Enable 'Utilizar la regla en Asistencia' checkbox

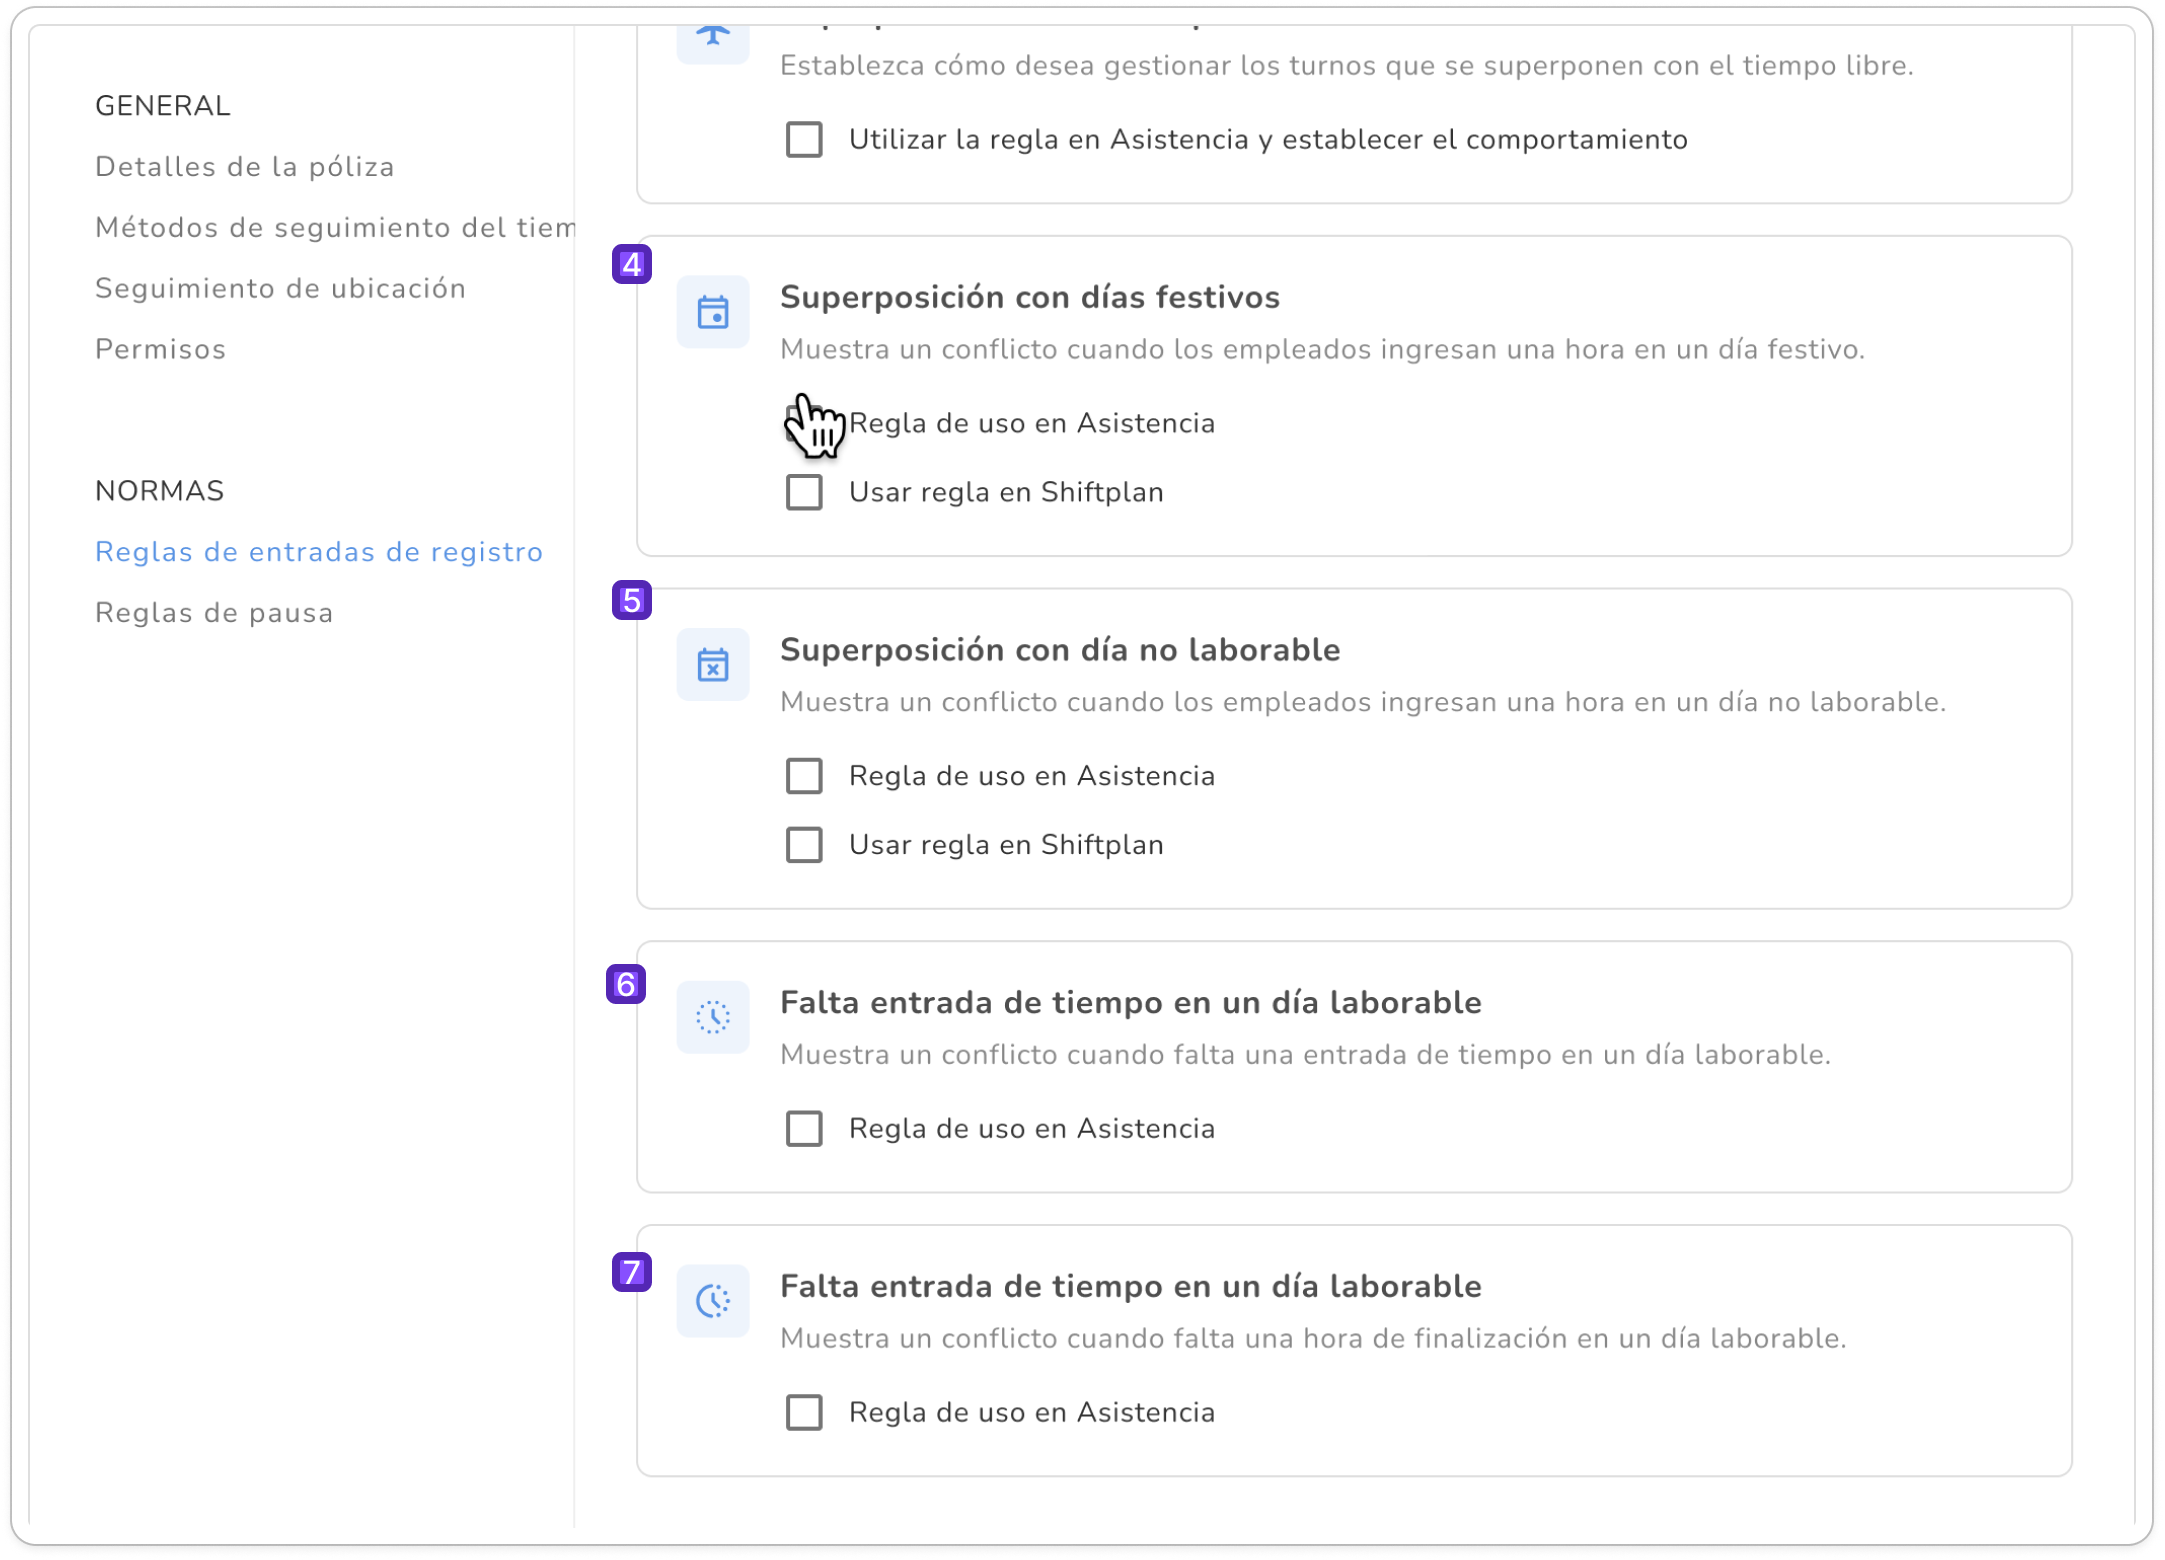click(x=804, y=140)
